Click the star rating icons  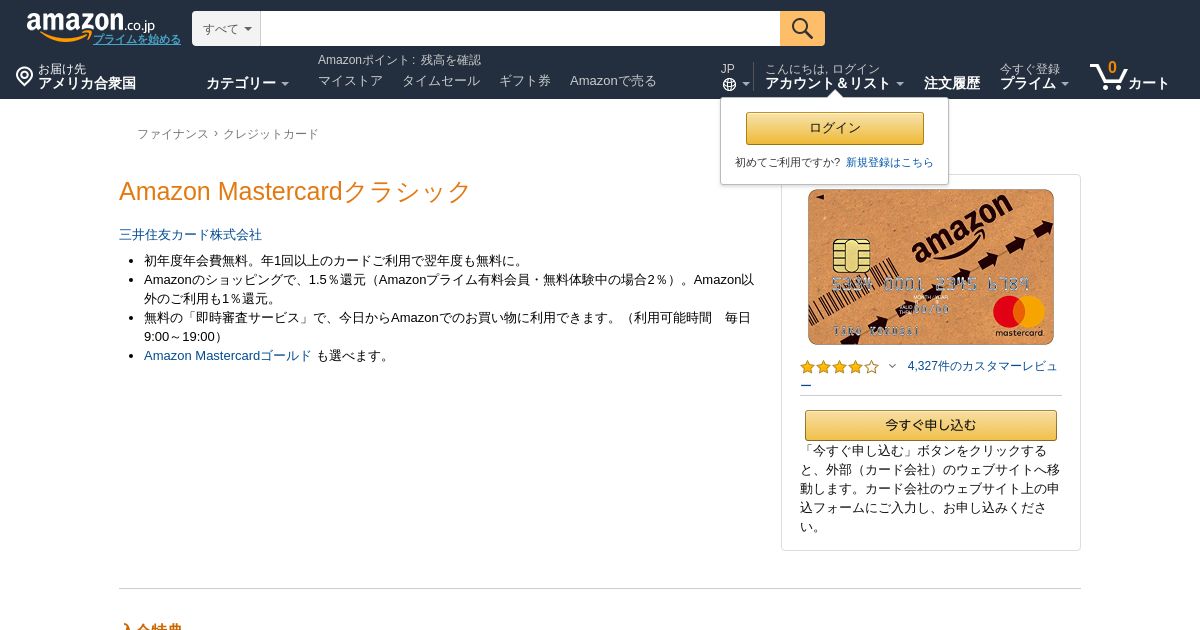839,367
